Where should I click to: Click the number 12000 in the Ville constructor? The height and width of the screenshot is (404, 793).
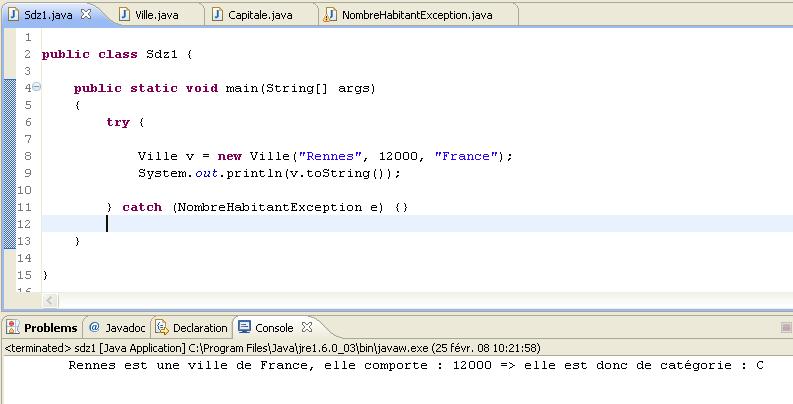point(399,156)
